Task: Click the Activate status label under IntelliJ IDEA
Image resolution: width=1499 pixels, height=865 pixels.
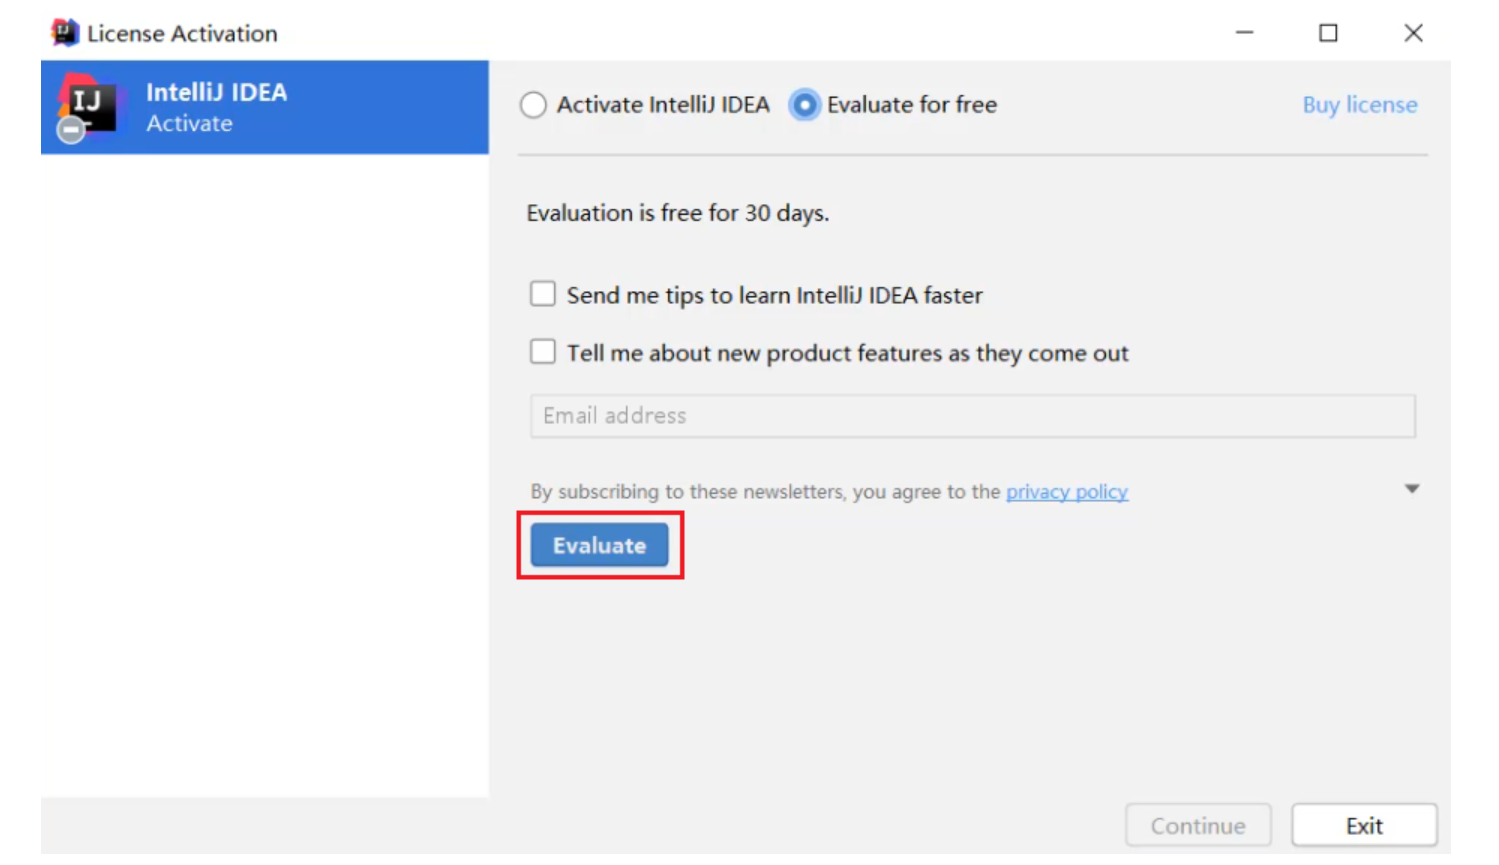Action: [x=189, y=124]
